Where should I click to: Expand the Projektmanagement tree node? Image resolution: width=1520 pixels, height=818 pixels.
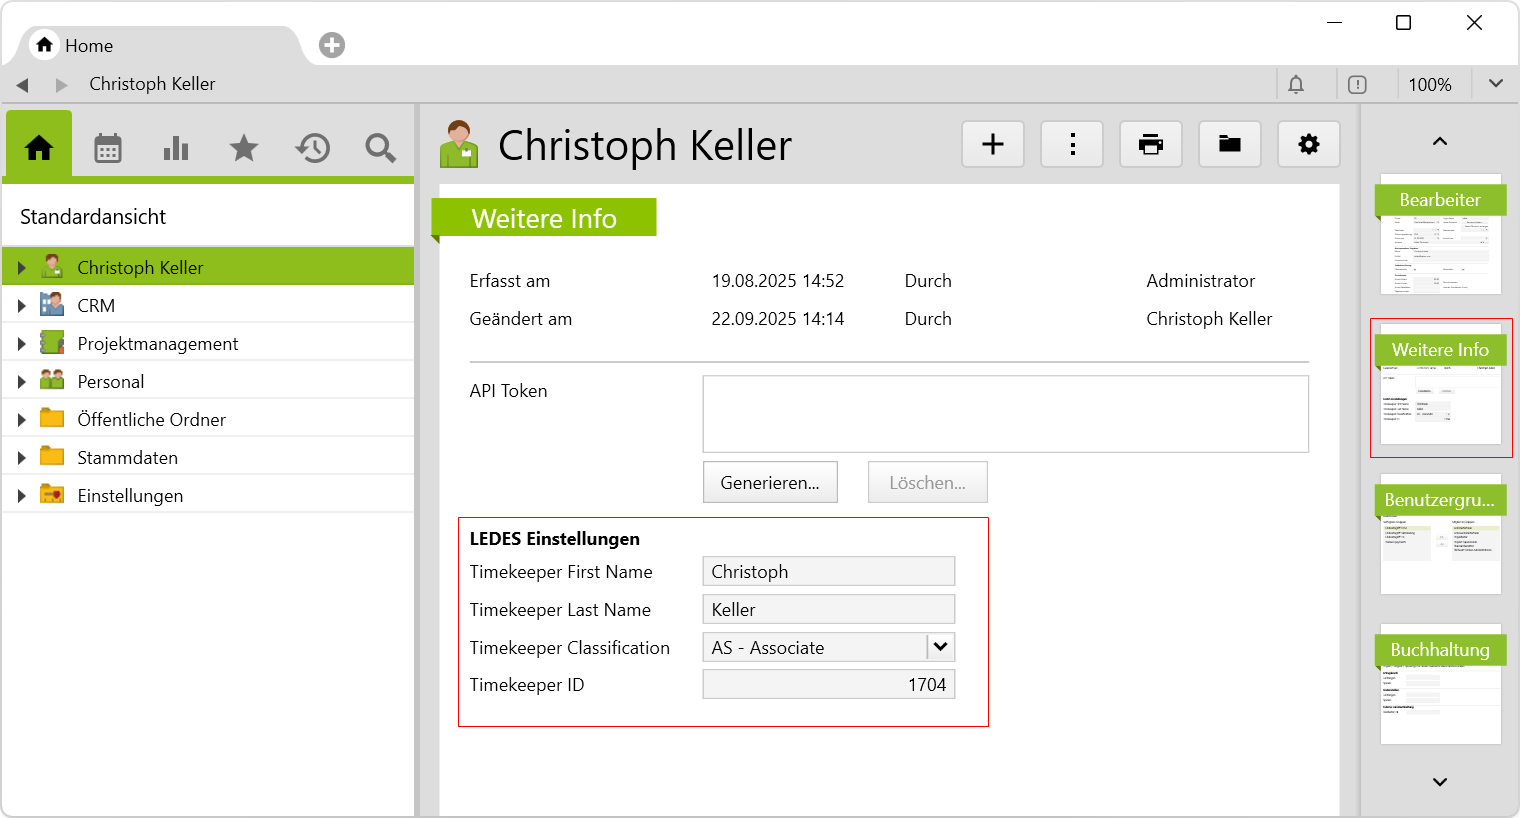point(21,344)
